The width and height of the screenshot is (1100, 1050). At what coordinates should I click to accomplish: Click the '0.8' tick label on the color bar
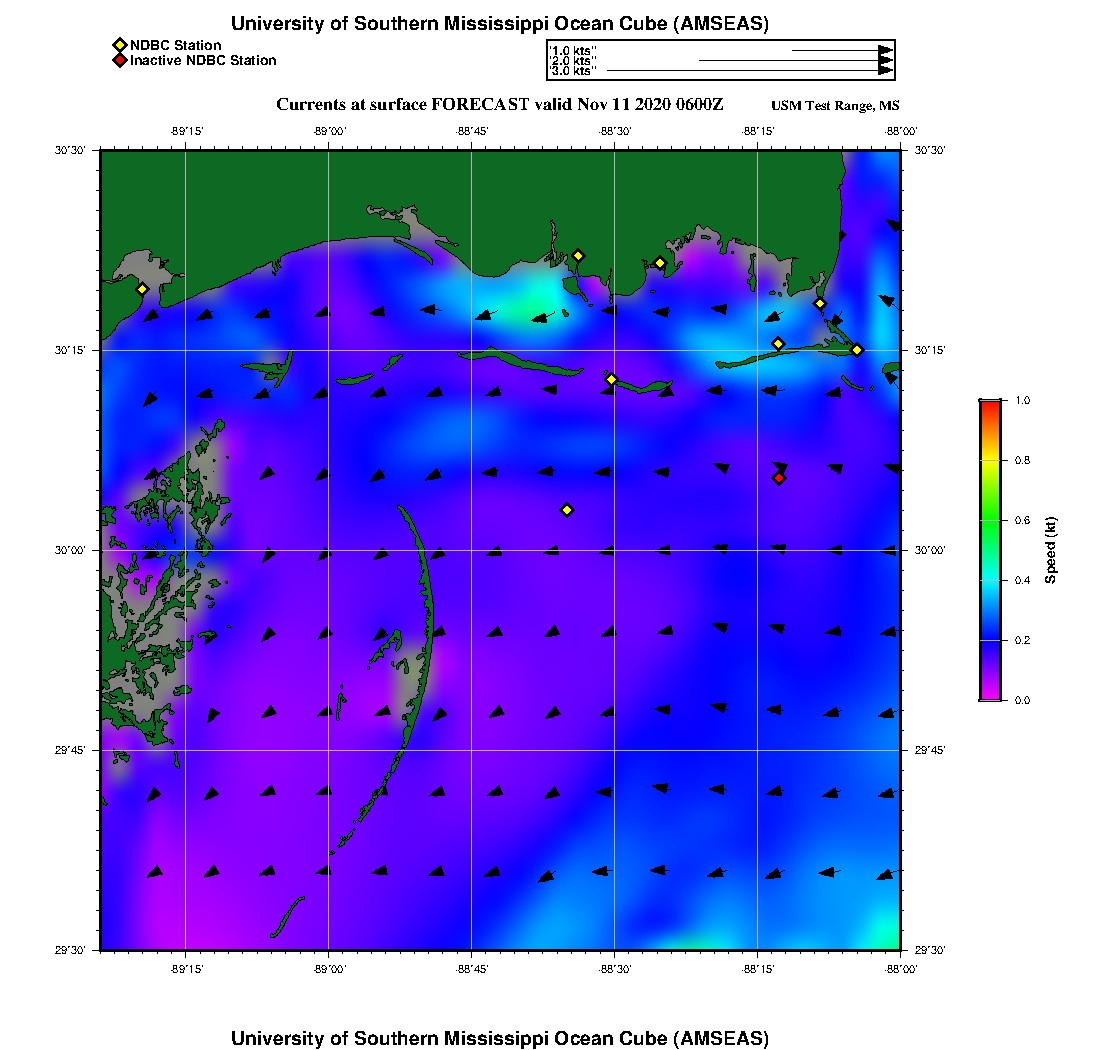click(x=1023, y=460)
